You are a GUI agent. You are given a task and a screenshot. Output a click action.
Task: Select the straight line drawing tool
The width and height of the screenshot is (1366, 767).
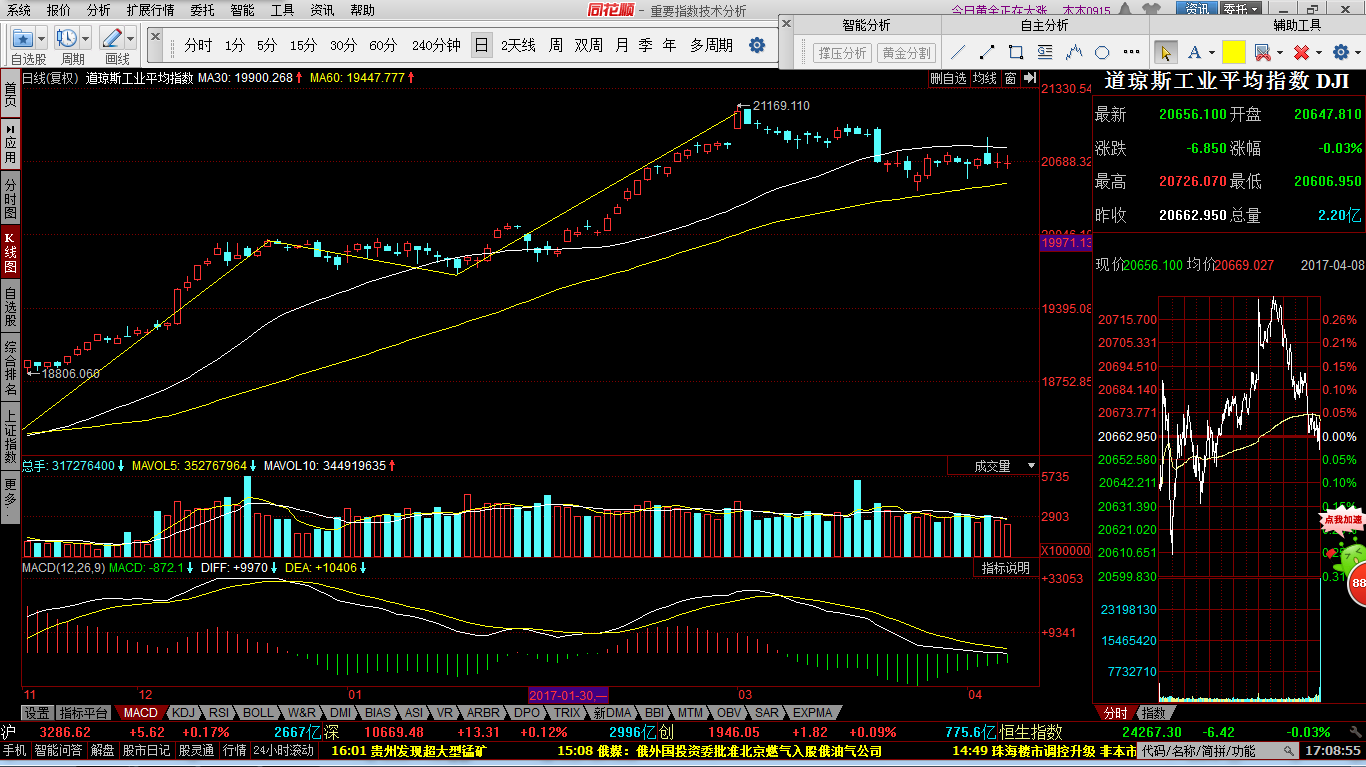coord(958,52)
